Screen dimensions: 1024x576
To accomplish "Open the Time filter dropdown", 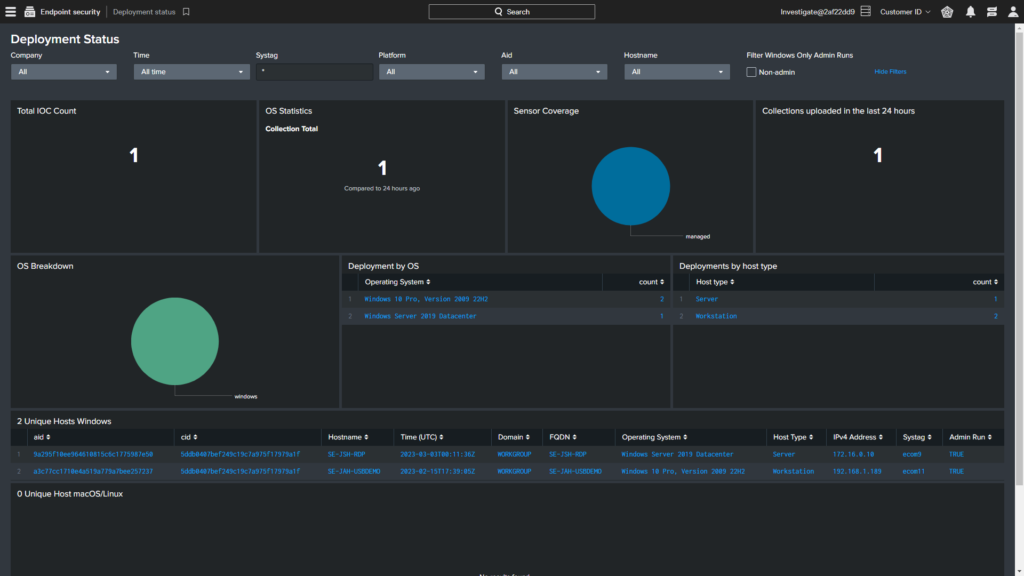I will (191, 72).
